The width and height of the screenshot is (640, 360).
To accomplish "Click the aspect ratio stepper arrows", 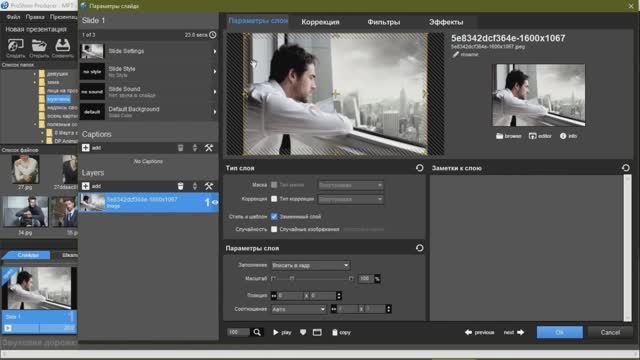I will click(x=389, y=309).
